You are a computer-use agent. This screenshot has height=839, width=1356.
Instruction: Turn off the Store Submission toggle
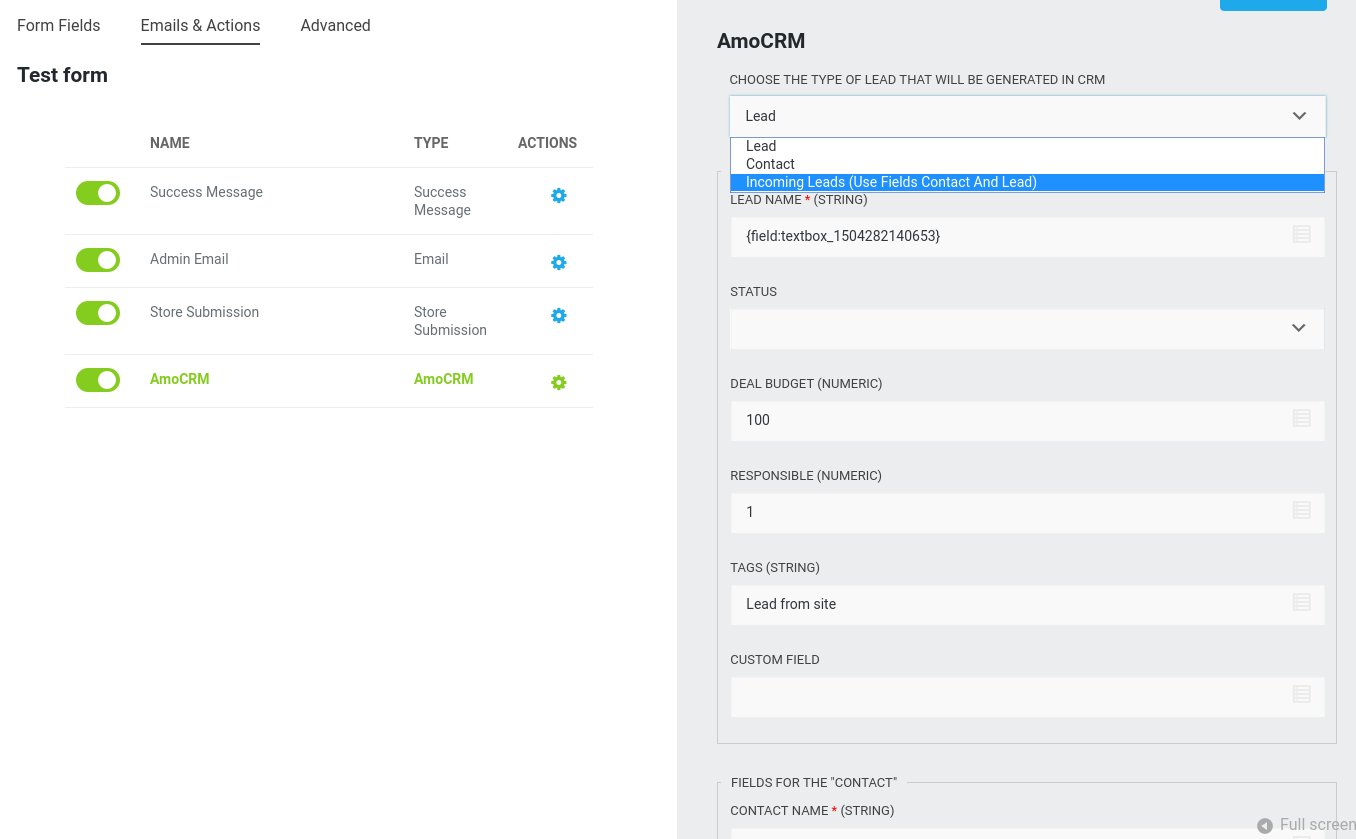click(98, 313)
